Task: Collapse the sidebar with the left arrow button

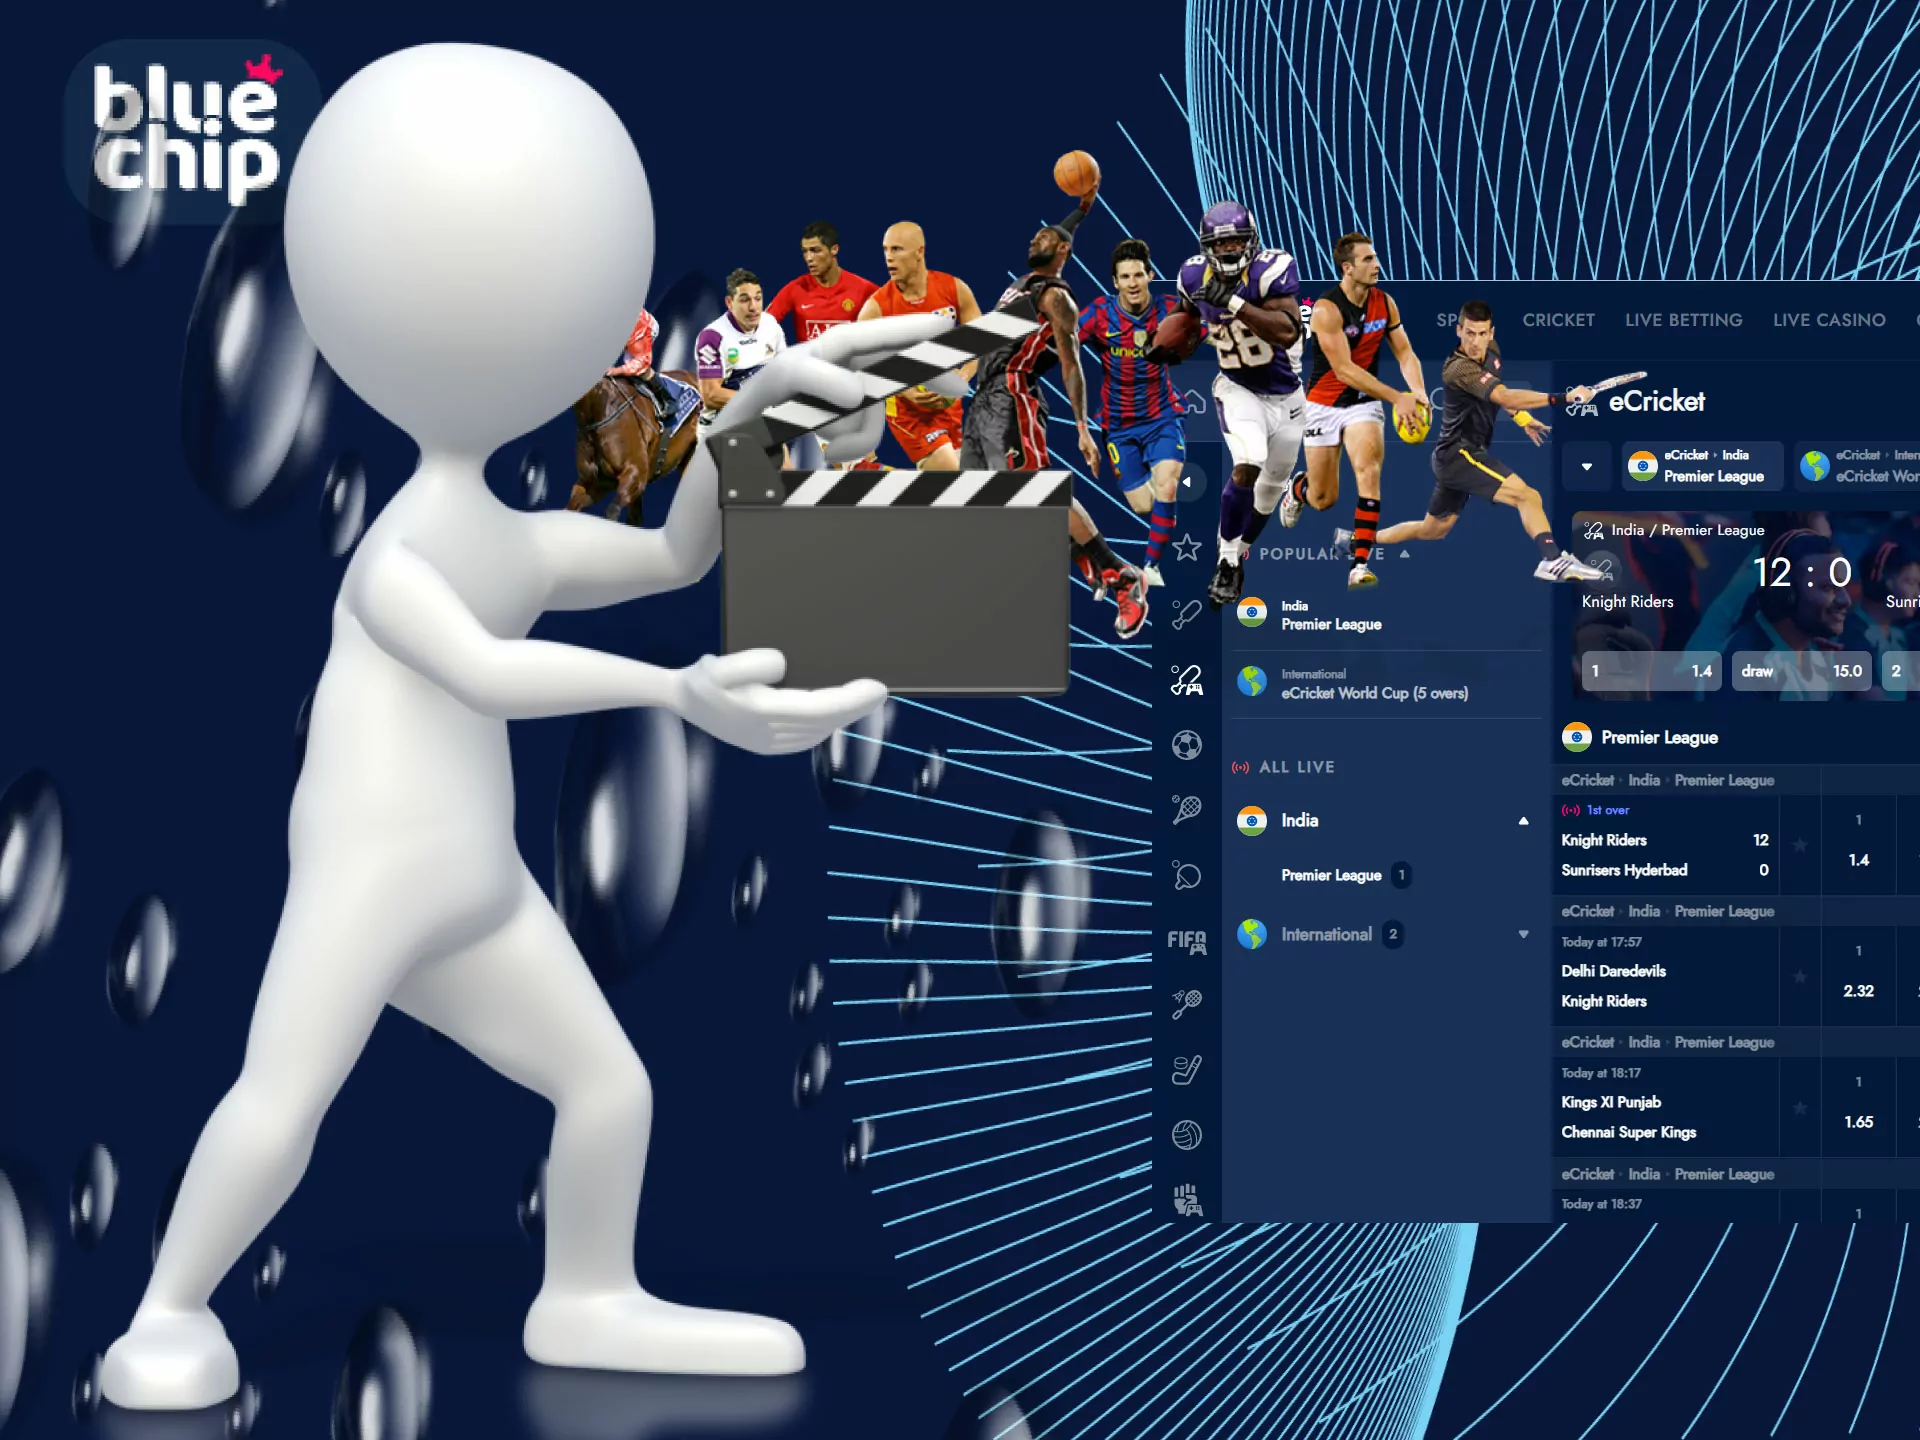Action: tap(1187, 482)
